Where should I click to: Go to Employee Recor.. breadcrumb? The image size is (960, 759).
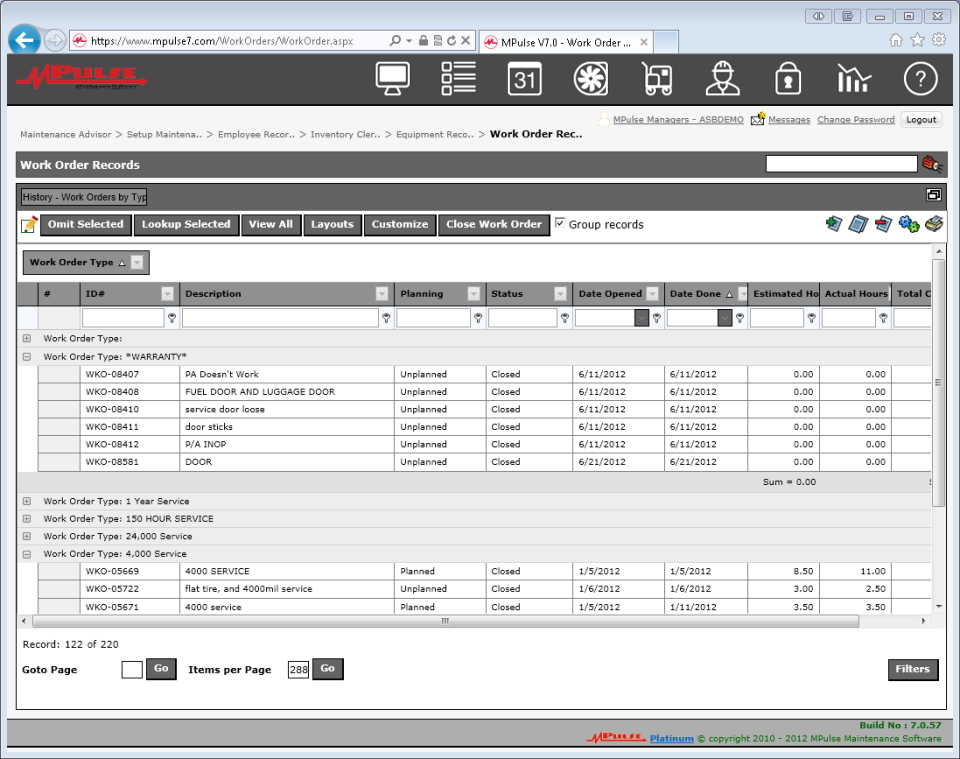256,134
